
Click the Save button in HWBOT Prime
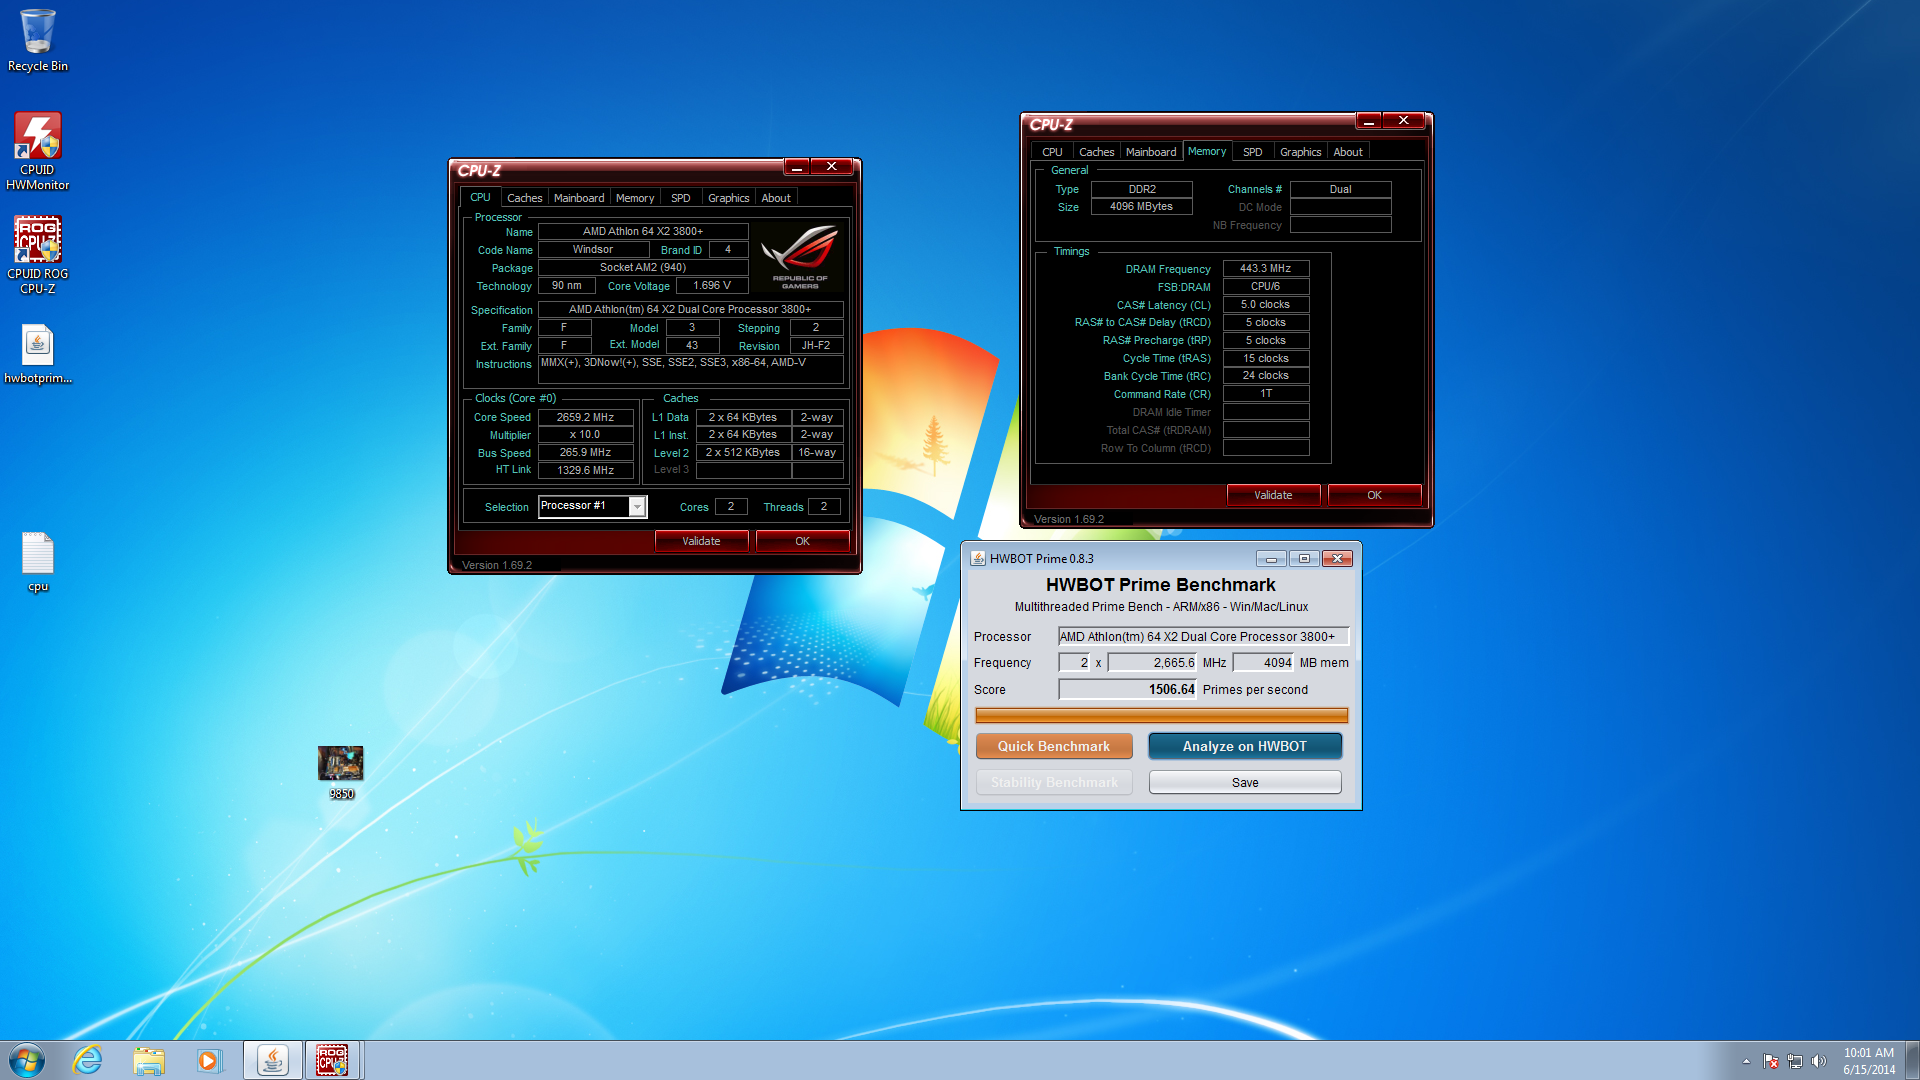1245,782
